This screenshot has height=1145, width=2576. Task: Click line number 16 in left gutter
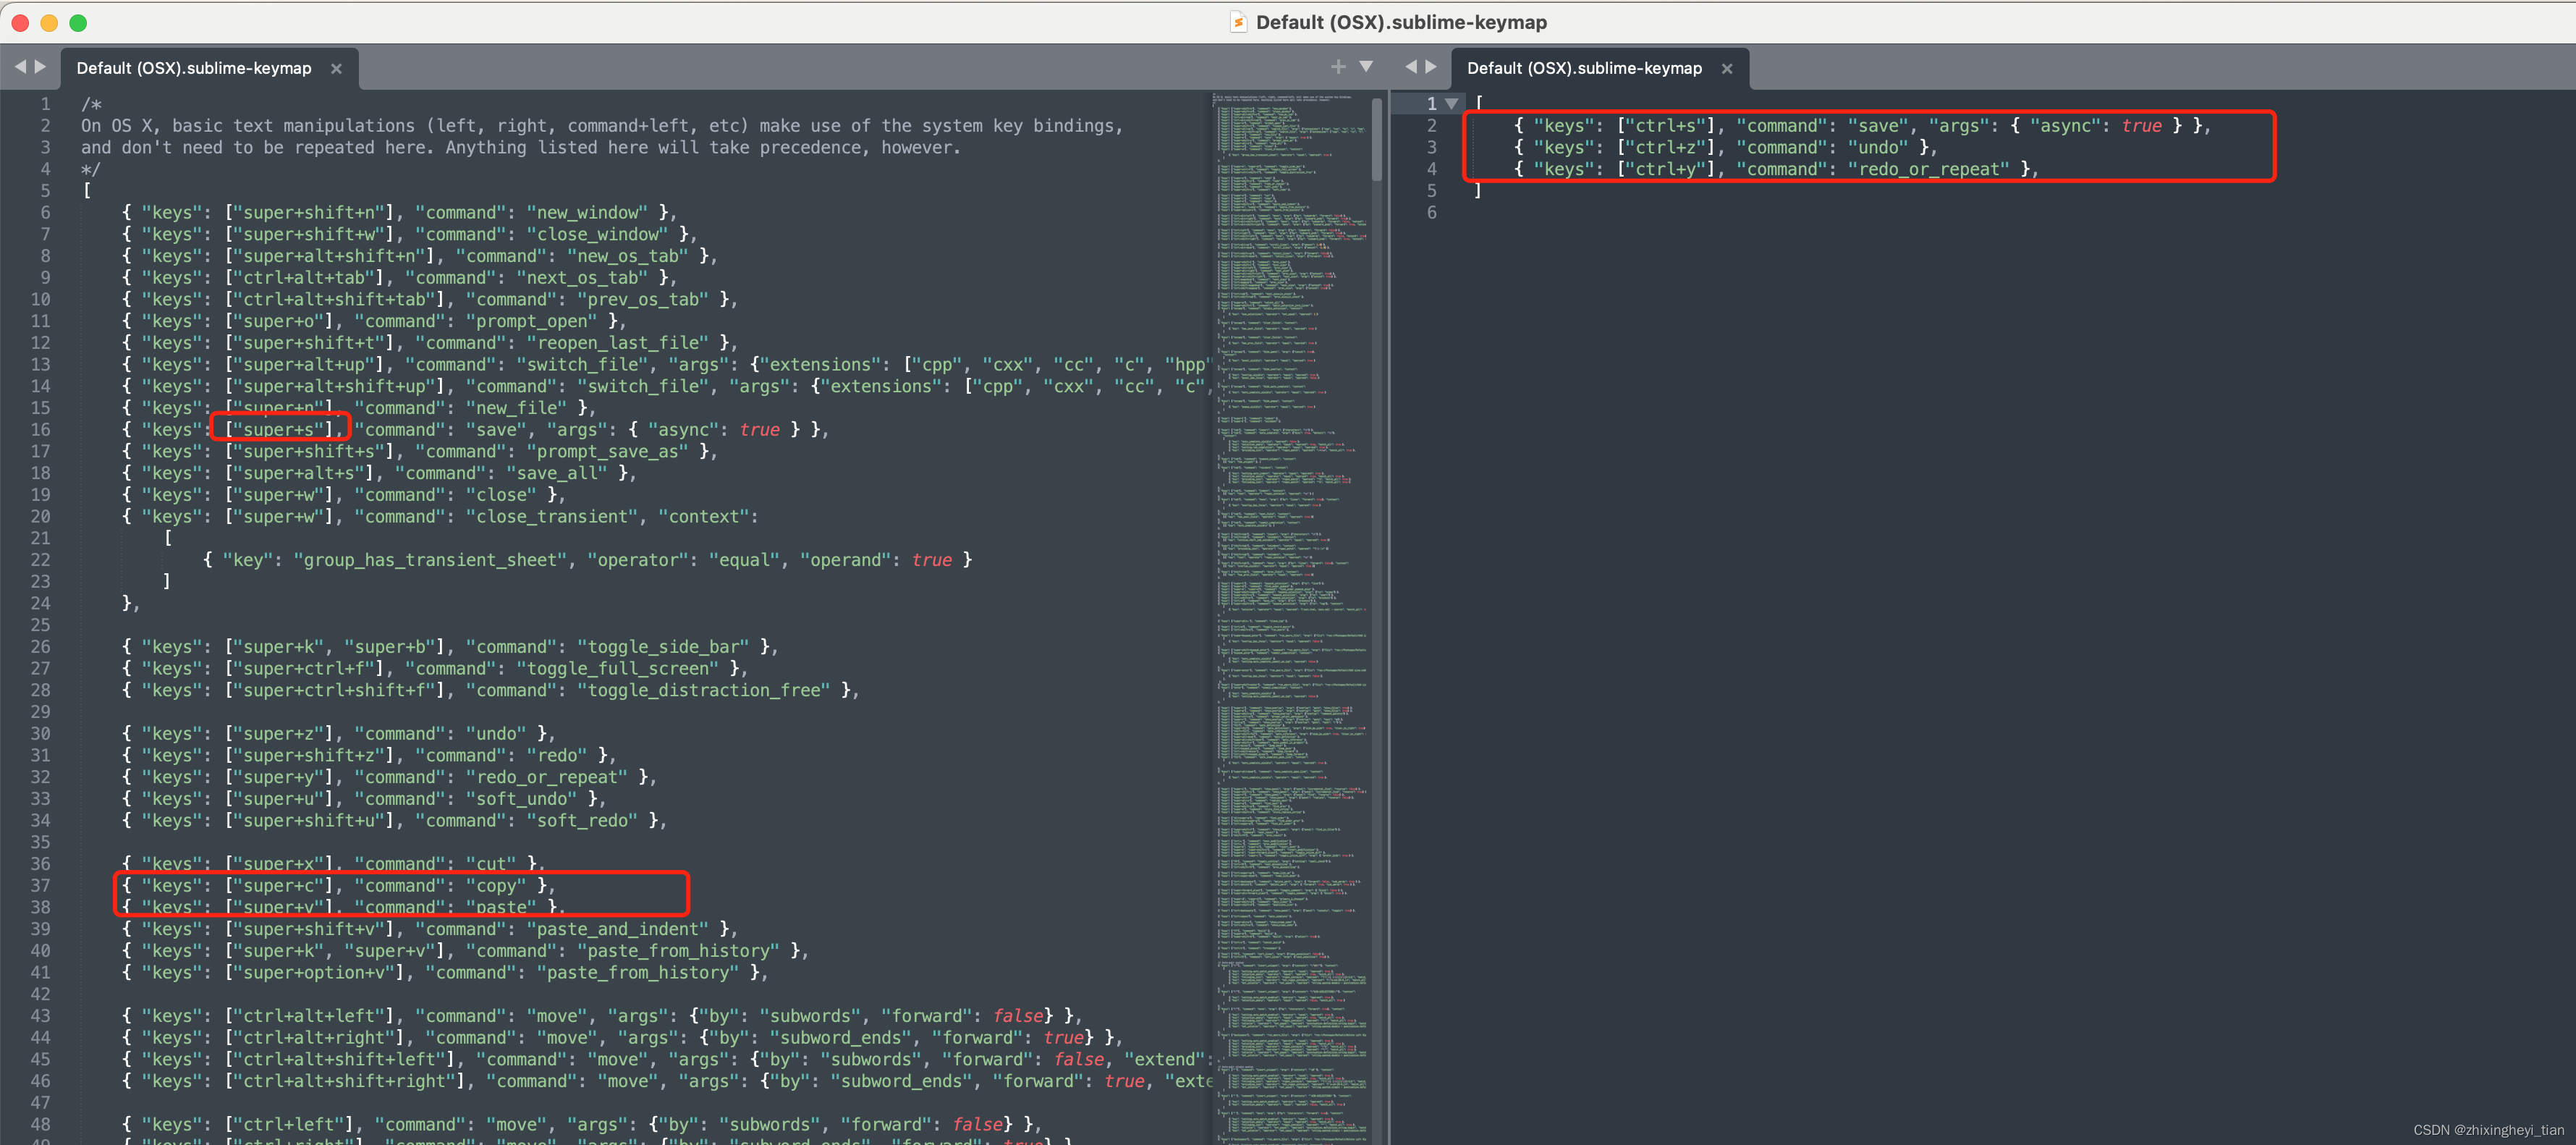point(40,430)
